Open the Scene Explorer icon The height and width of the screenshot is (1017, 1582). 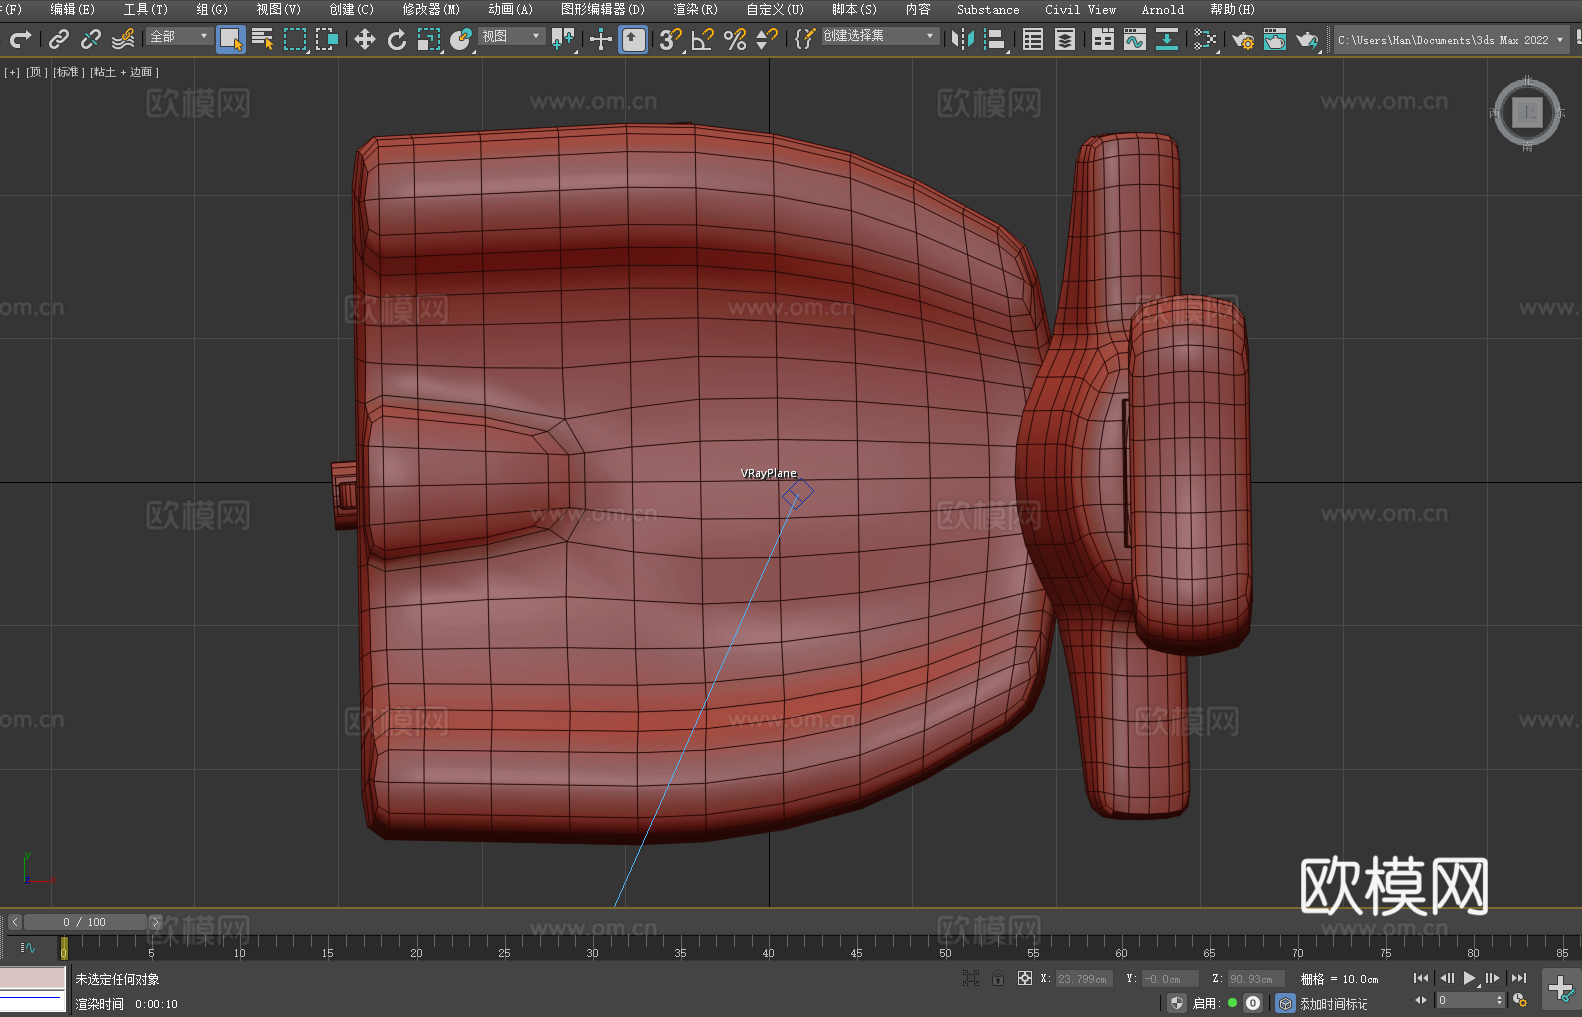1033,39
